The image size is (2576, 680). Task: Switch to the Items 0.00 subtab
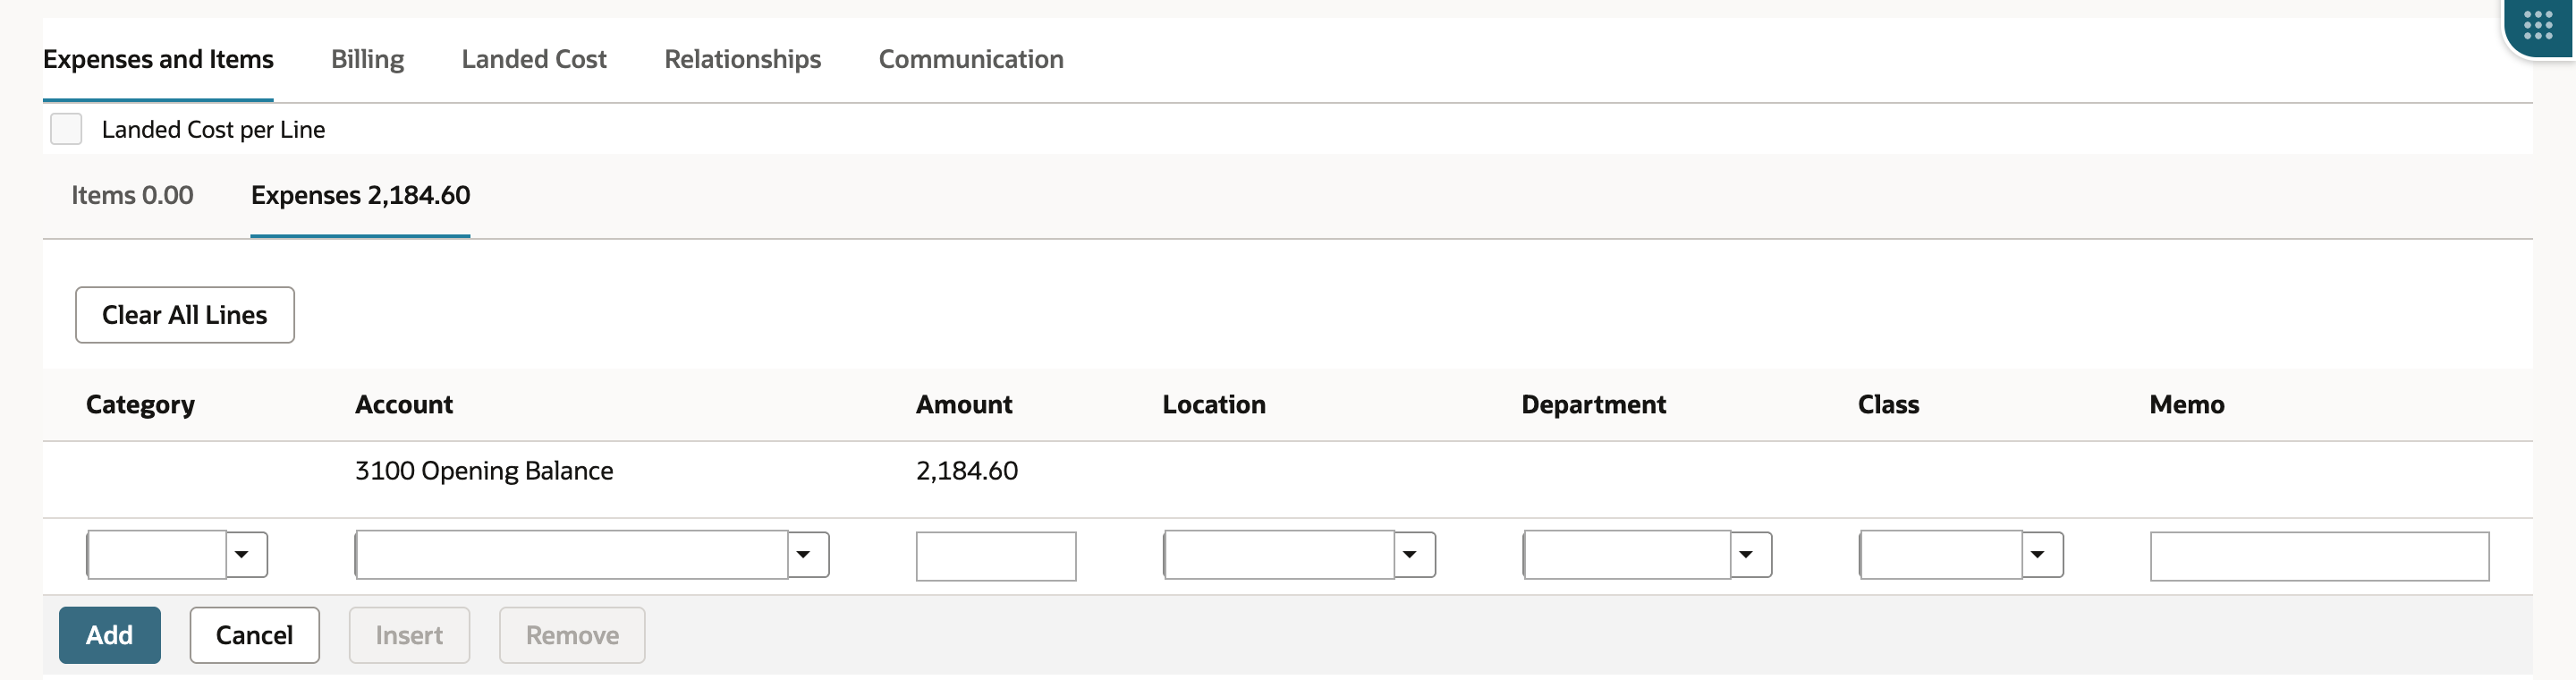click(x=132, y=195)
